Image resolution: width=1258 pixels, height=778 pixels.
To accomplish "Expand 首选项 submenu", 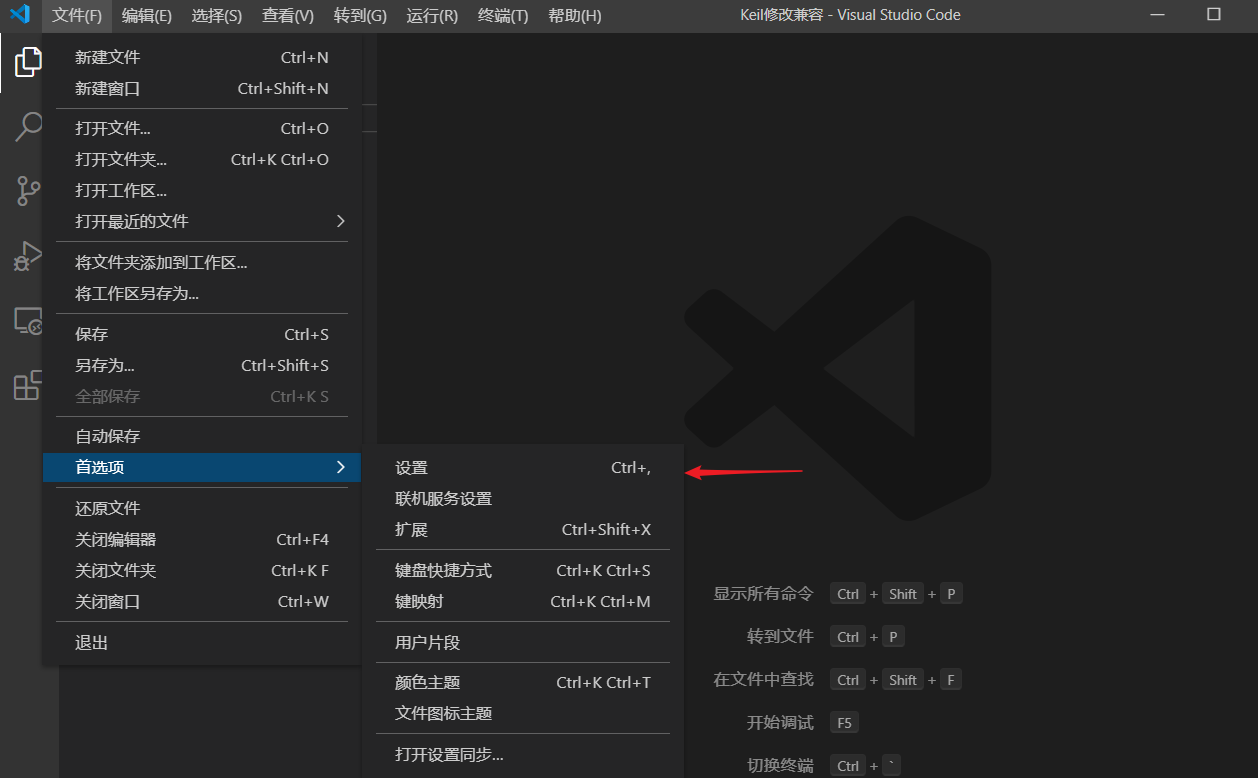I will coord(202,468).
